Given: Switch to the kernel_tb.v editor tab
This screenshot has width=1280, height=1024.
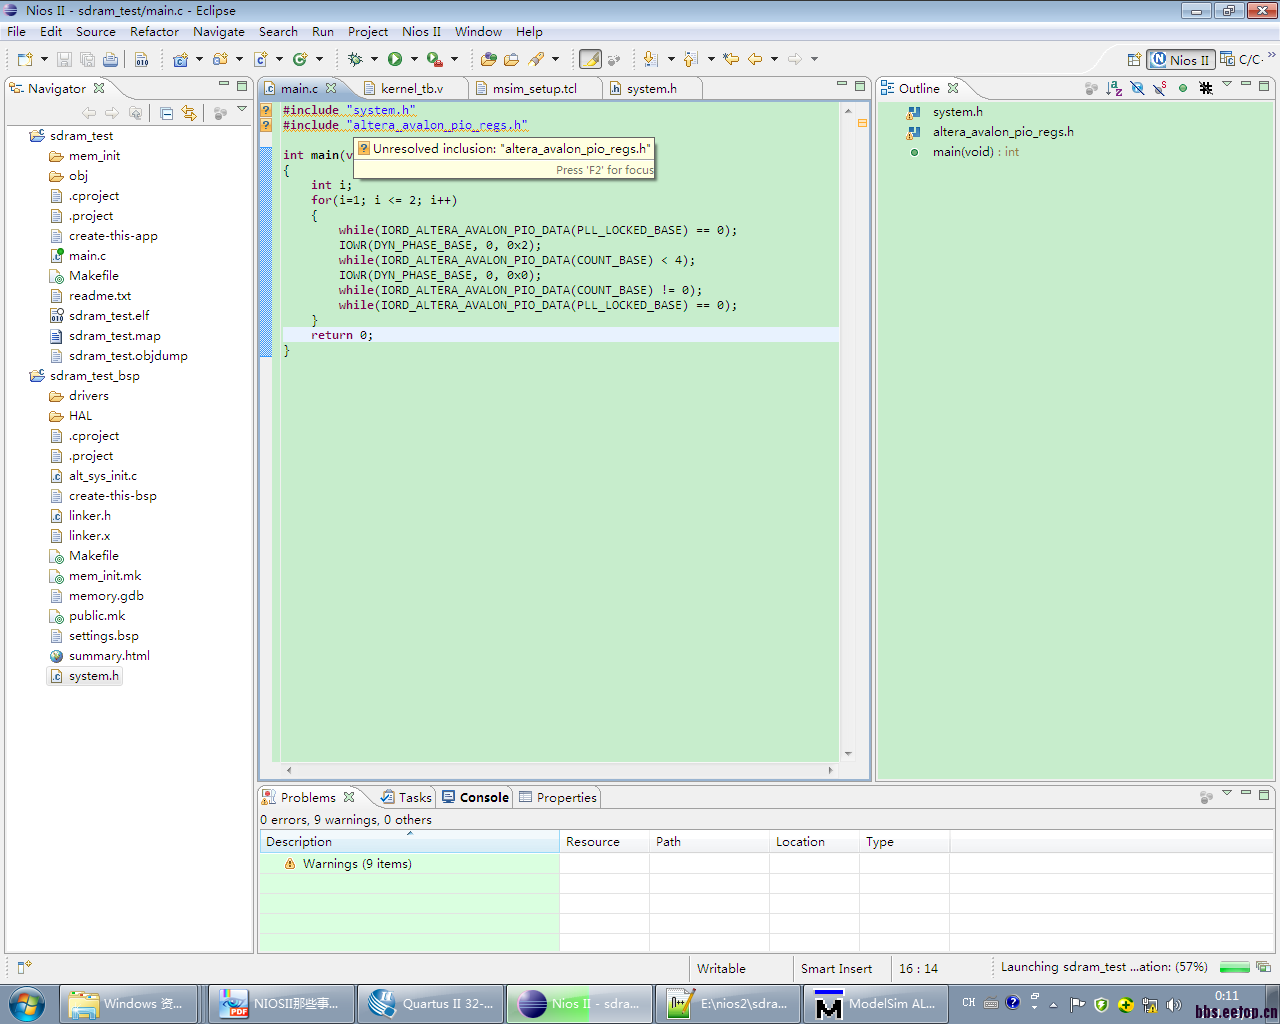Looking at the screenshot, I should pos(411,89).
